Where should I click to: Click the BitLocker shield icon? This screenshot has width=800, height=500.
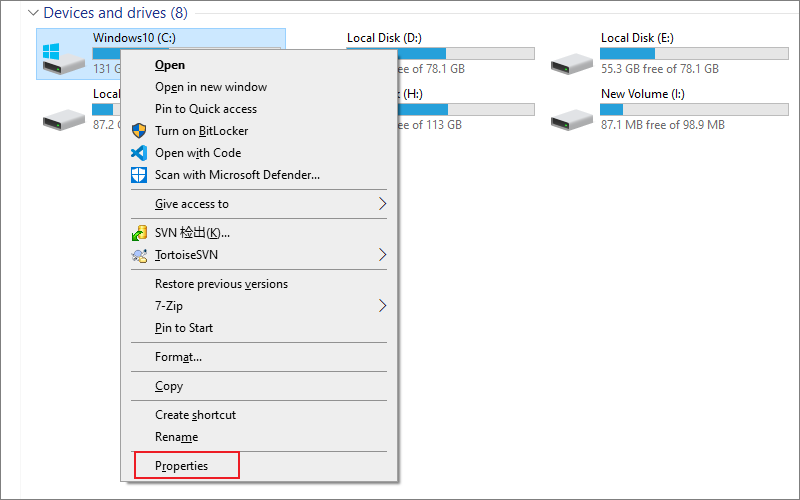pos(139,131)
